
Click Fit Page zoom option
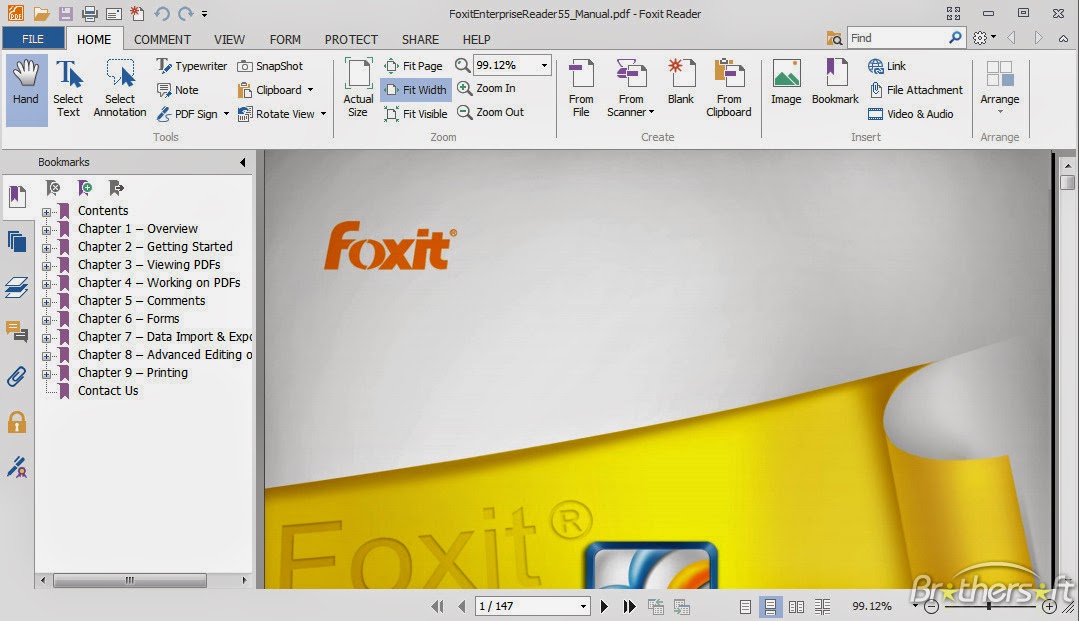point(414,66)
